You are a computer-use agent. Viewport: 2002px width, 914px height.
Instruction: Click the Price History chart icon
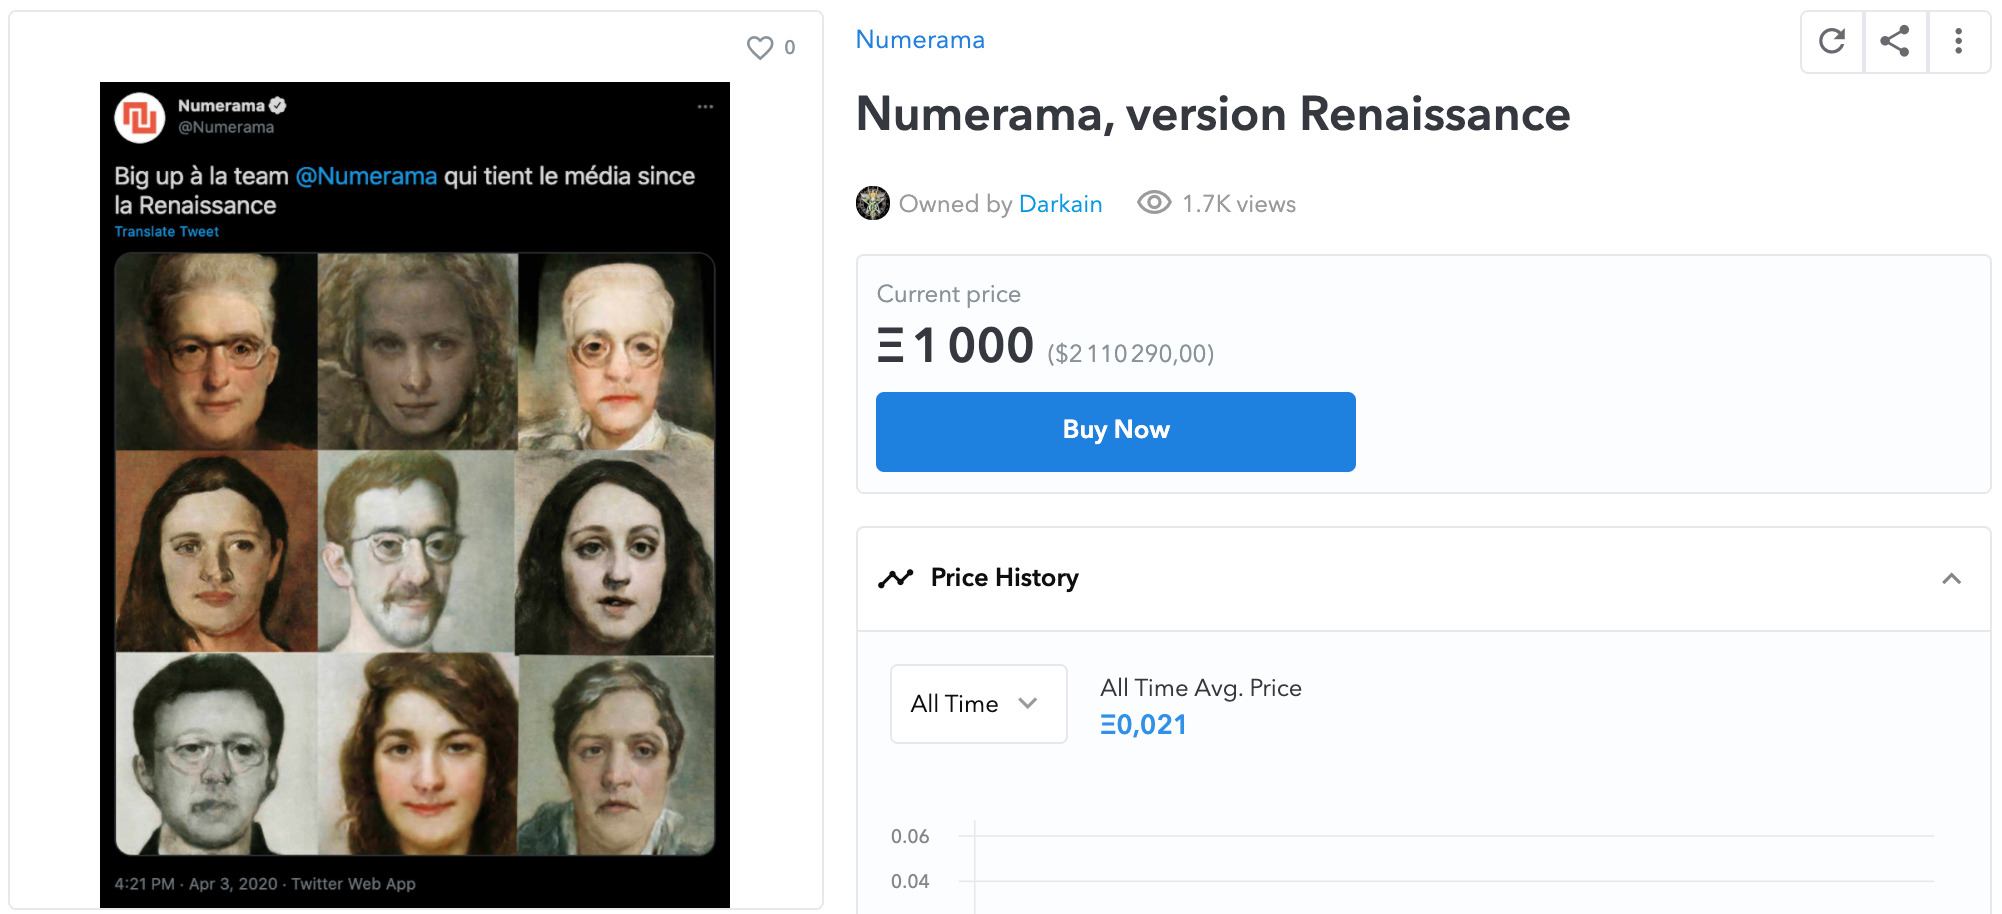(895, 578)
